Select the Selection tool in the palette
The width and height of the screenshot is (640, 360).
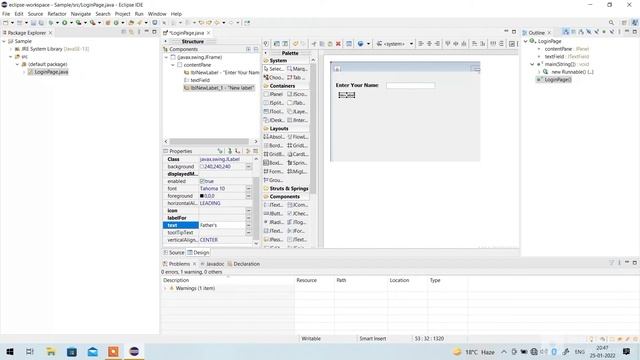[274, 69]
